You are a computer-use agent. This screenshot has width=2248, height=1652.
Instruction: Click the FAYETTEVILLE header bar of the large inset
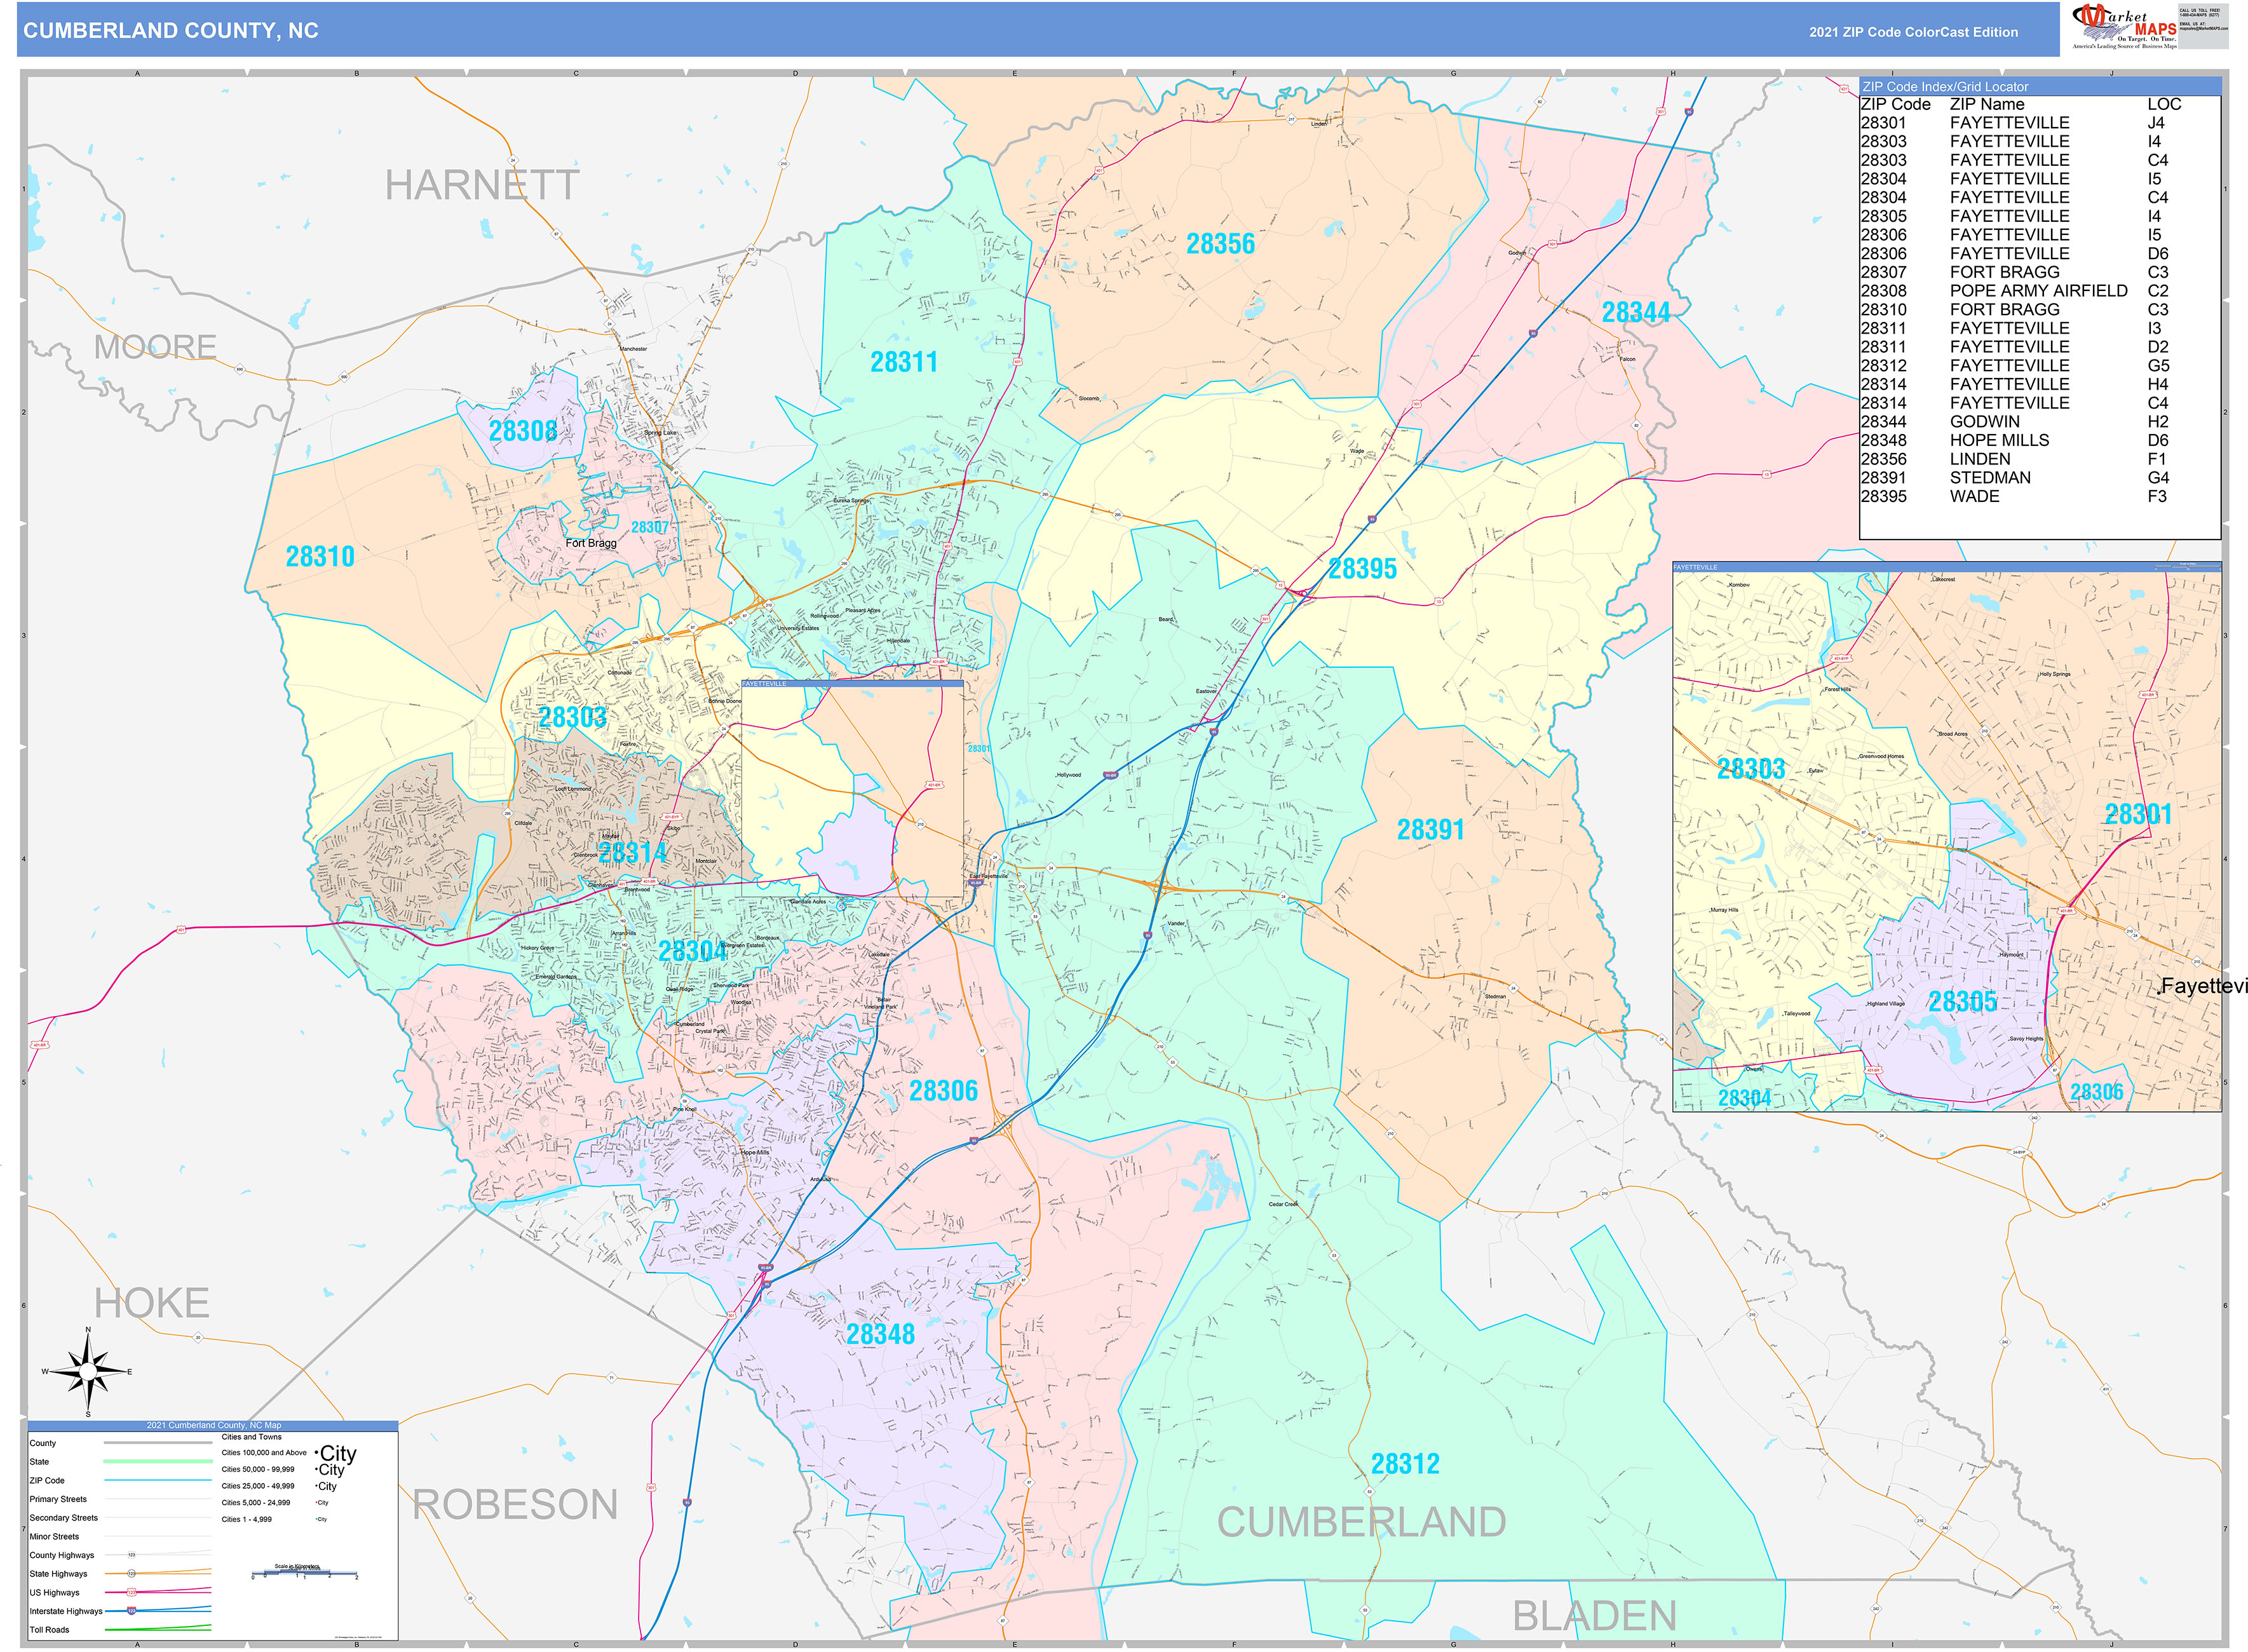coord(1946,567)
